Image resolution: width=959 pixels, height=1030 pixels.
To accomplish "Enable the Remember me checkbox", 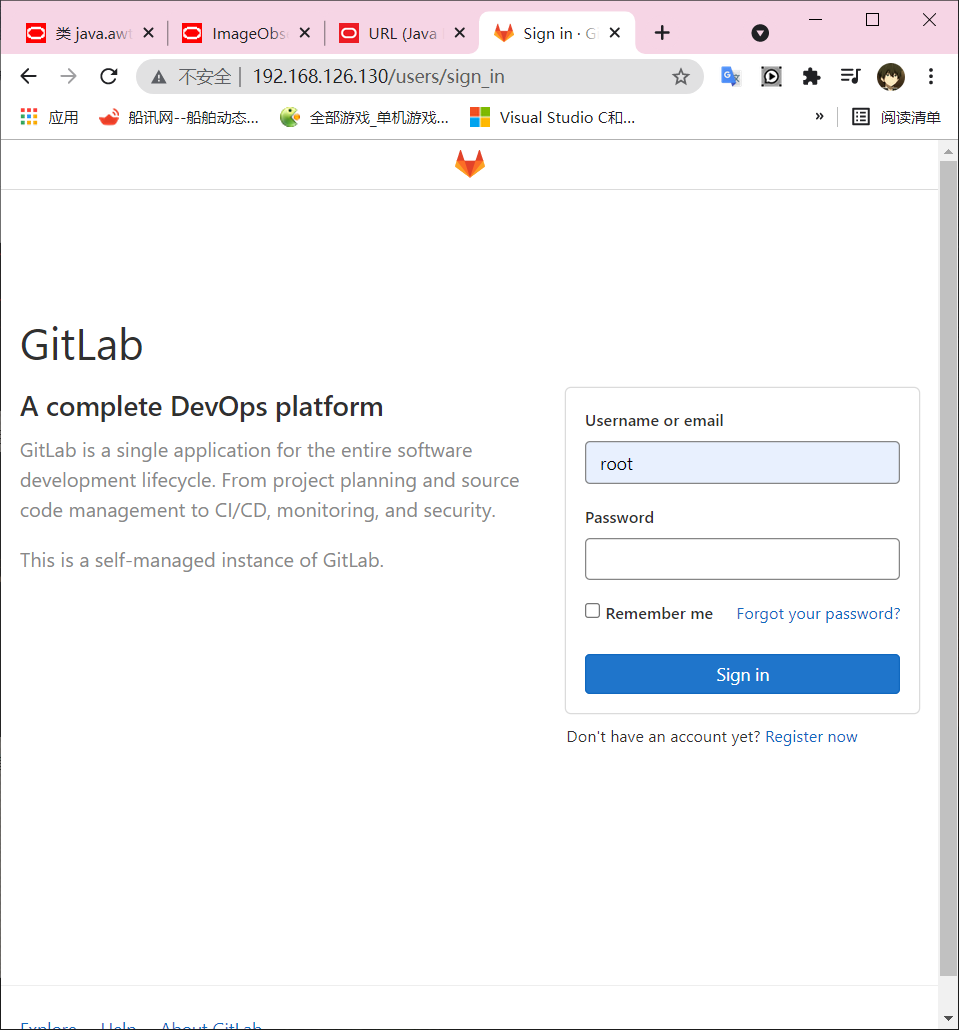I will pos(593,611).
